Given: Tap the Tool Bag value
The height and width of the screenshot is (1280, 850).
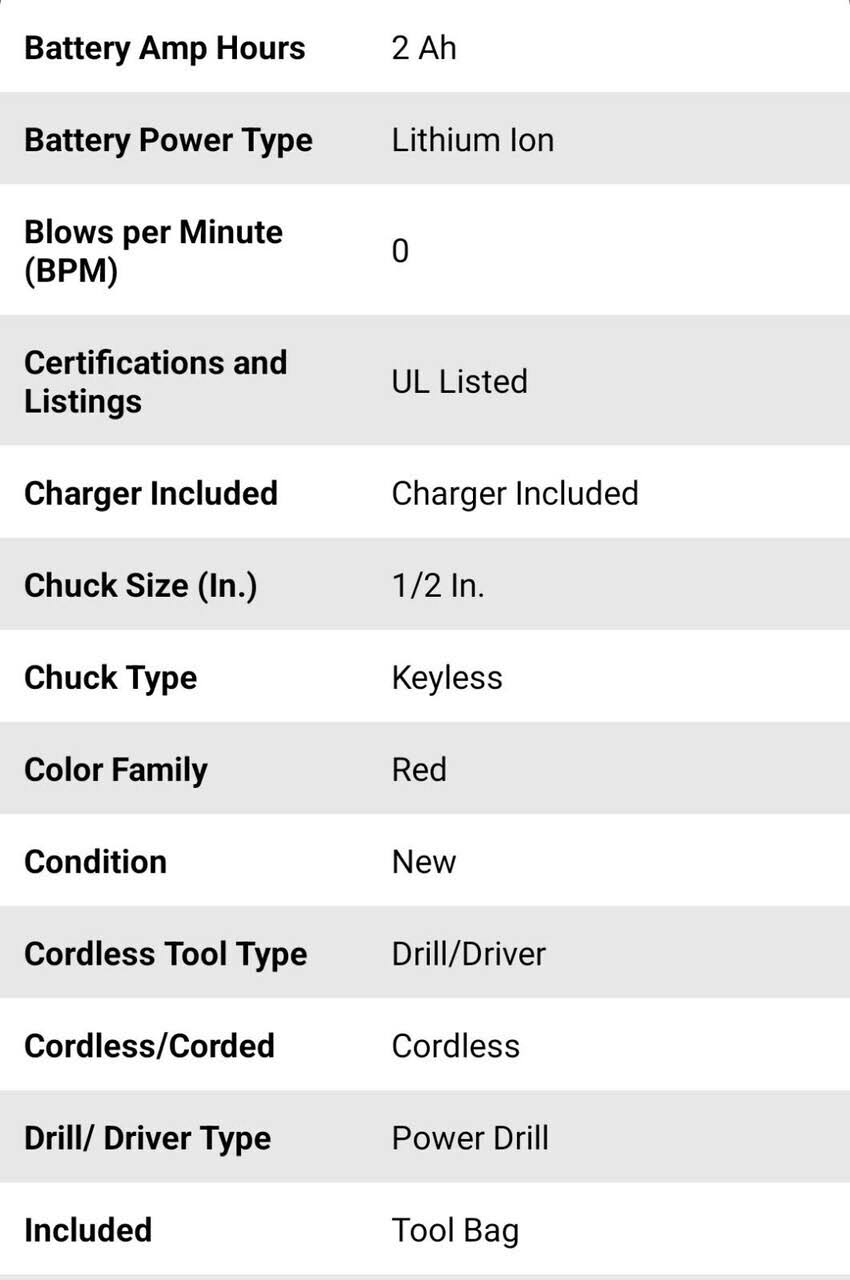Looking at the screenshot, I should [x=455, y=1230].
